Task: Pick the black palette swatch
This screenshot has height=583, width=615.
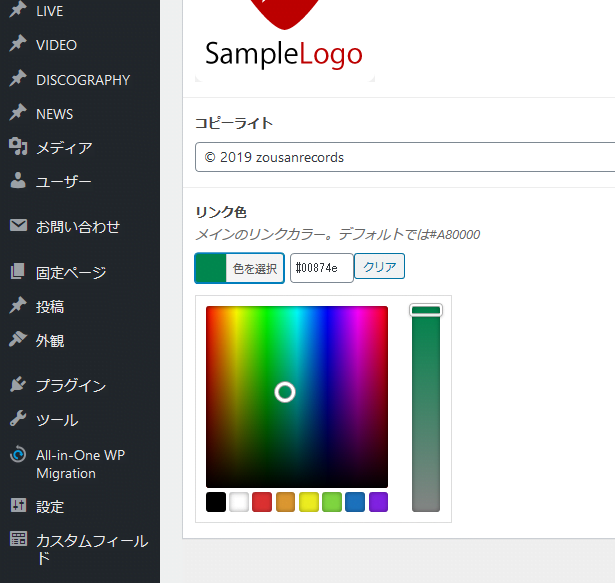Action: [216, 502]
